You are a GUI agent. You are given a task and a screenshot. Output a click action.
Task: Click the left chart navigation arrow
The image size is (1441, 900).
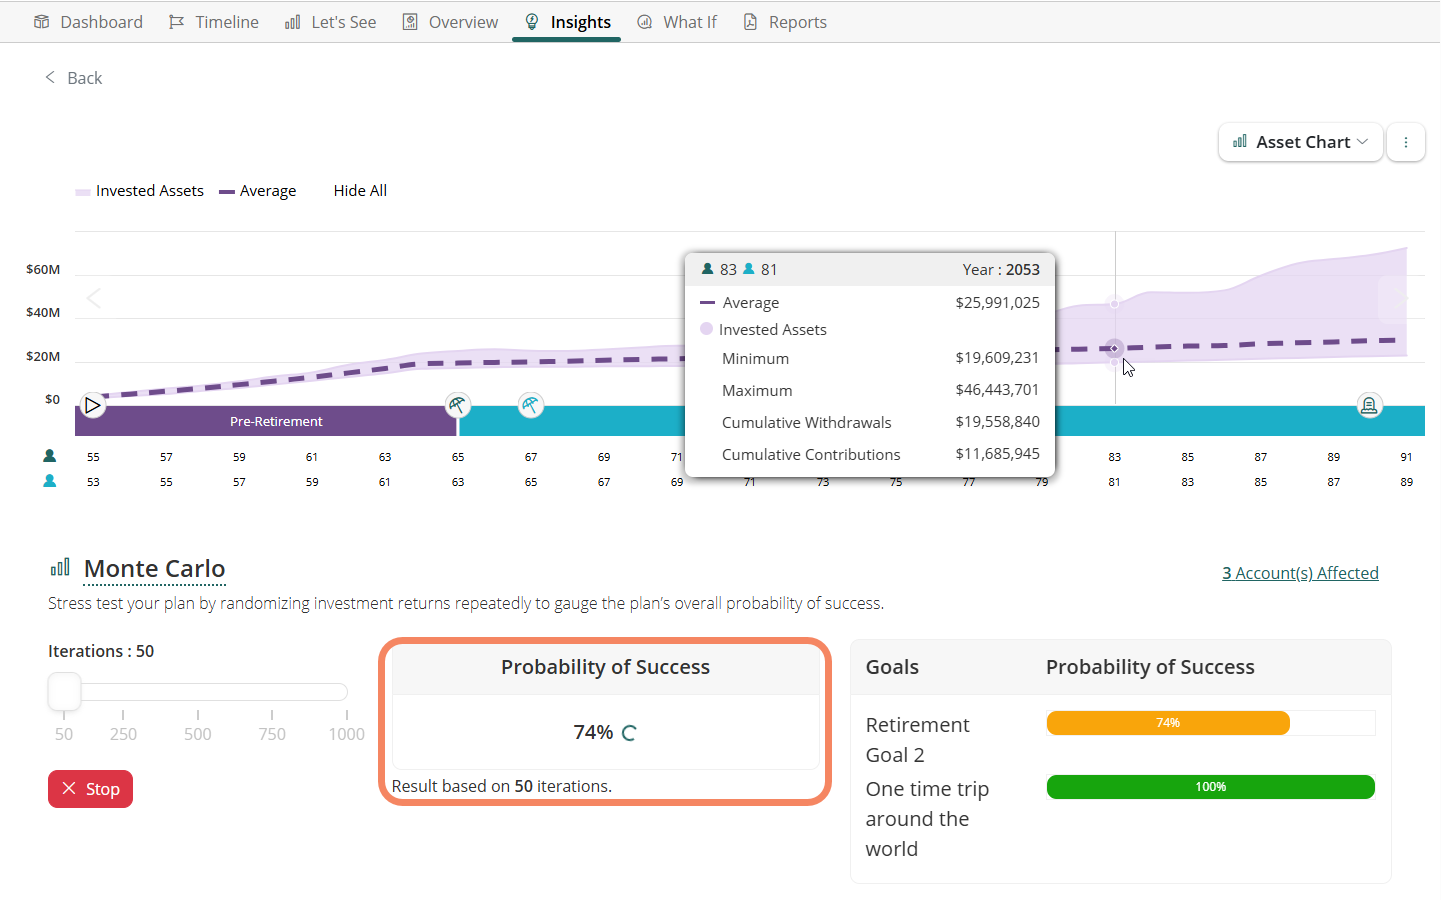94,299
